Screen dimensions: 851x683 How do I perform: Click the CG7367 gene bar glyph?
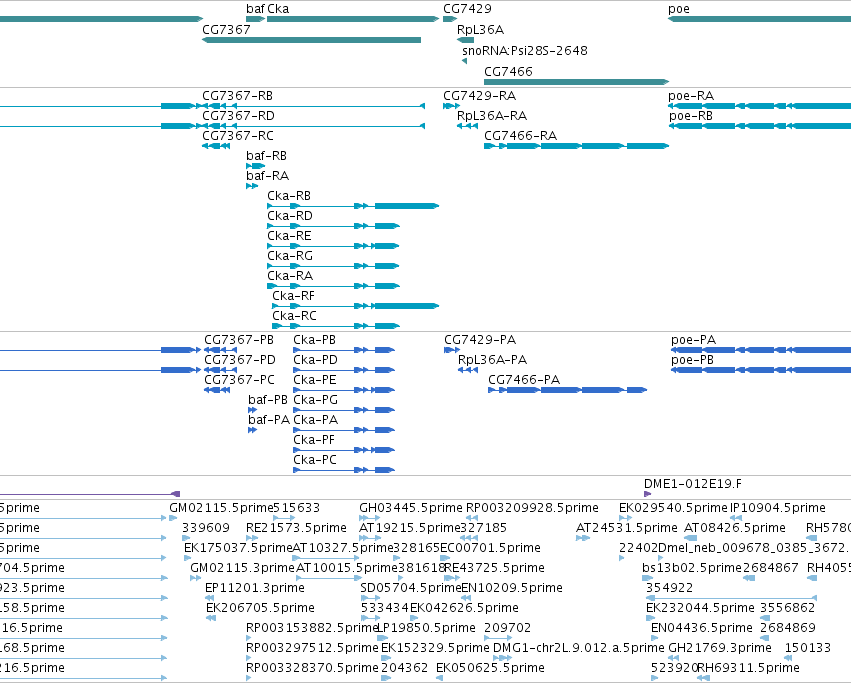[x=312, y=40]
